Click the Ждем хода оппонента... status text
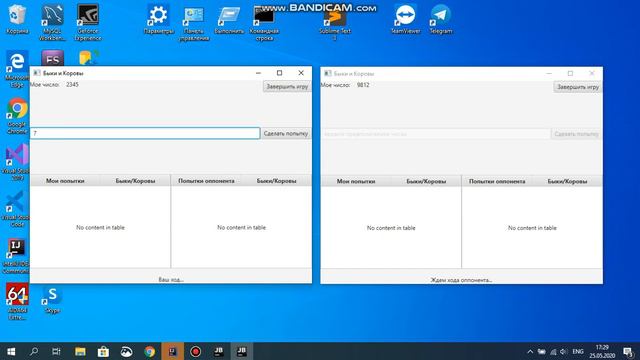The height and width of the screenshot is (360, 640). tap(461, 280)
